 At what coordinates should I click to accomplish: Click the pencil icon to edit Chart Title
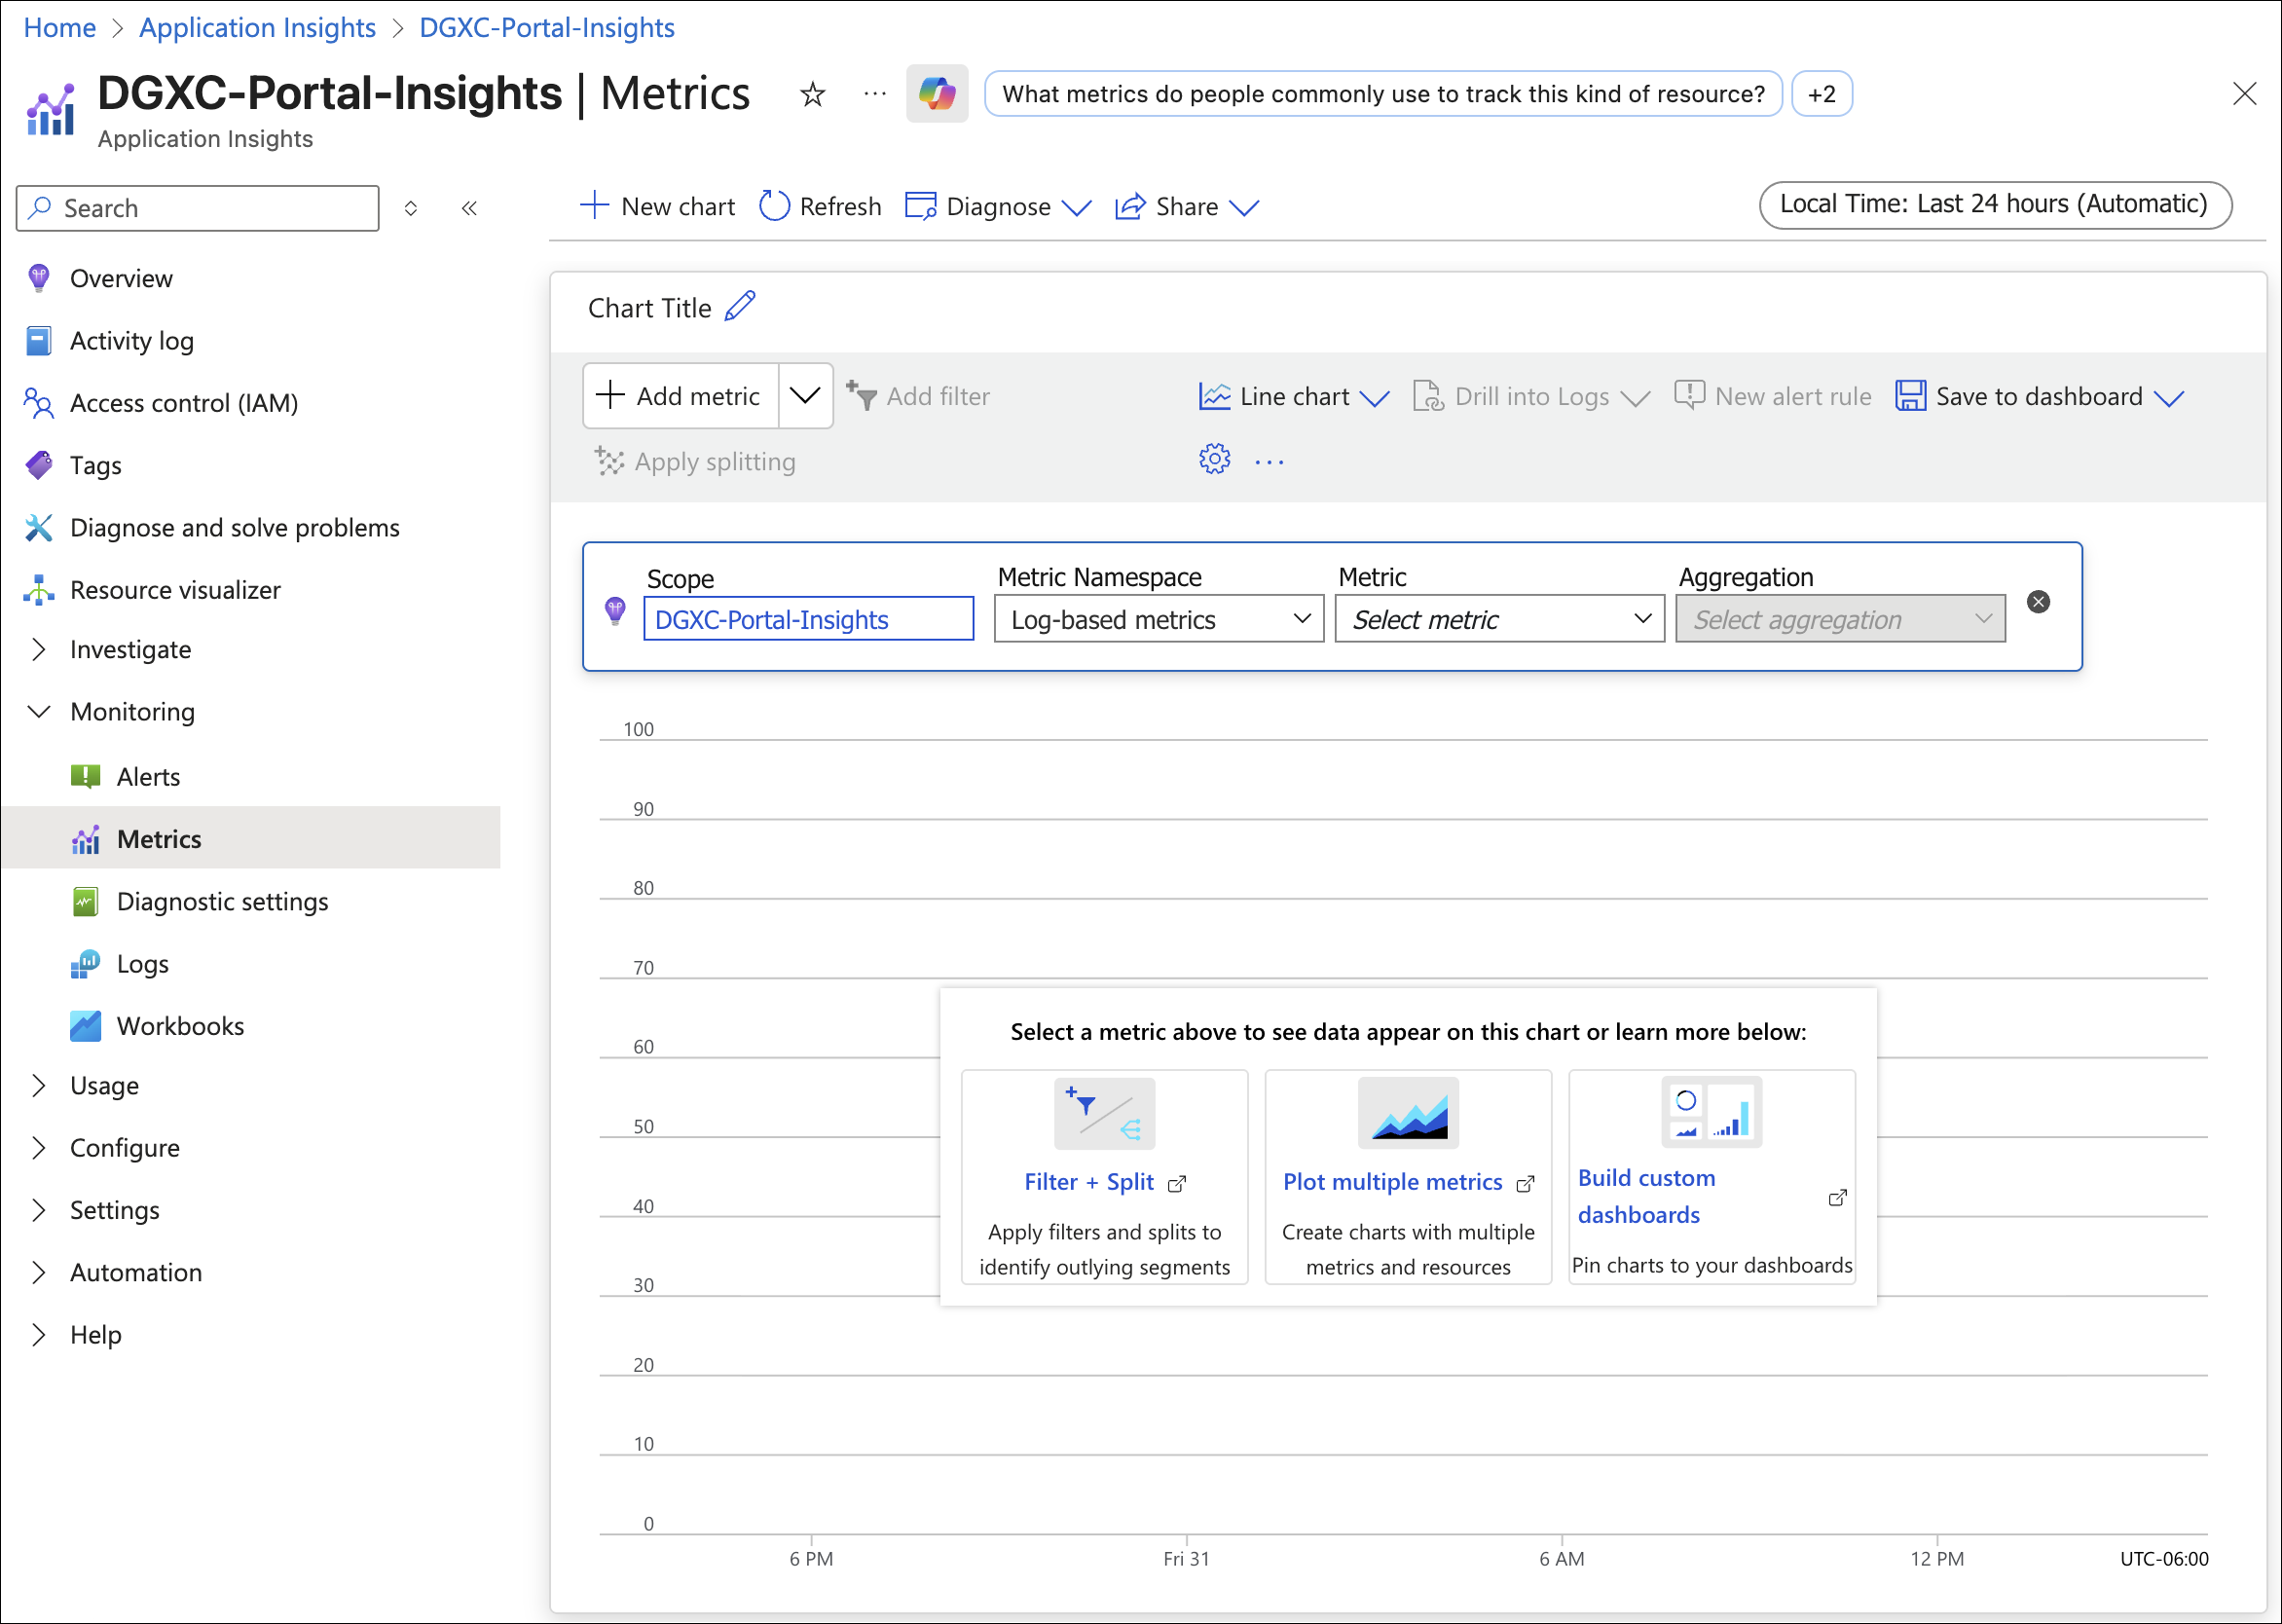(740, 307)
